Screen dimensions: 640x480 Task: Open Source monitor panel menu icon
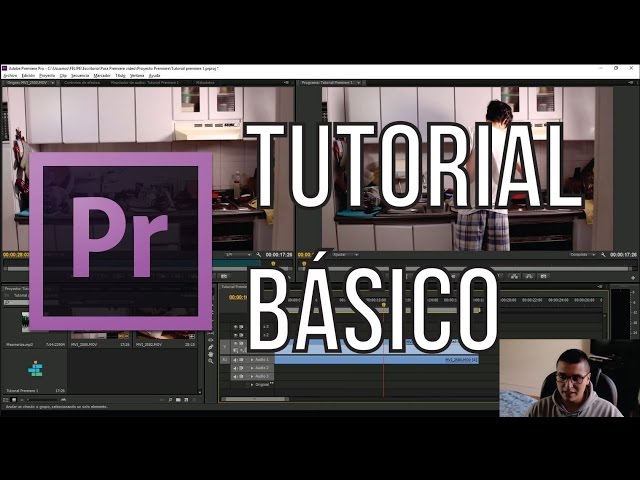[286, 83]
